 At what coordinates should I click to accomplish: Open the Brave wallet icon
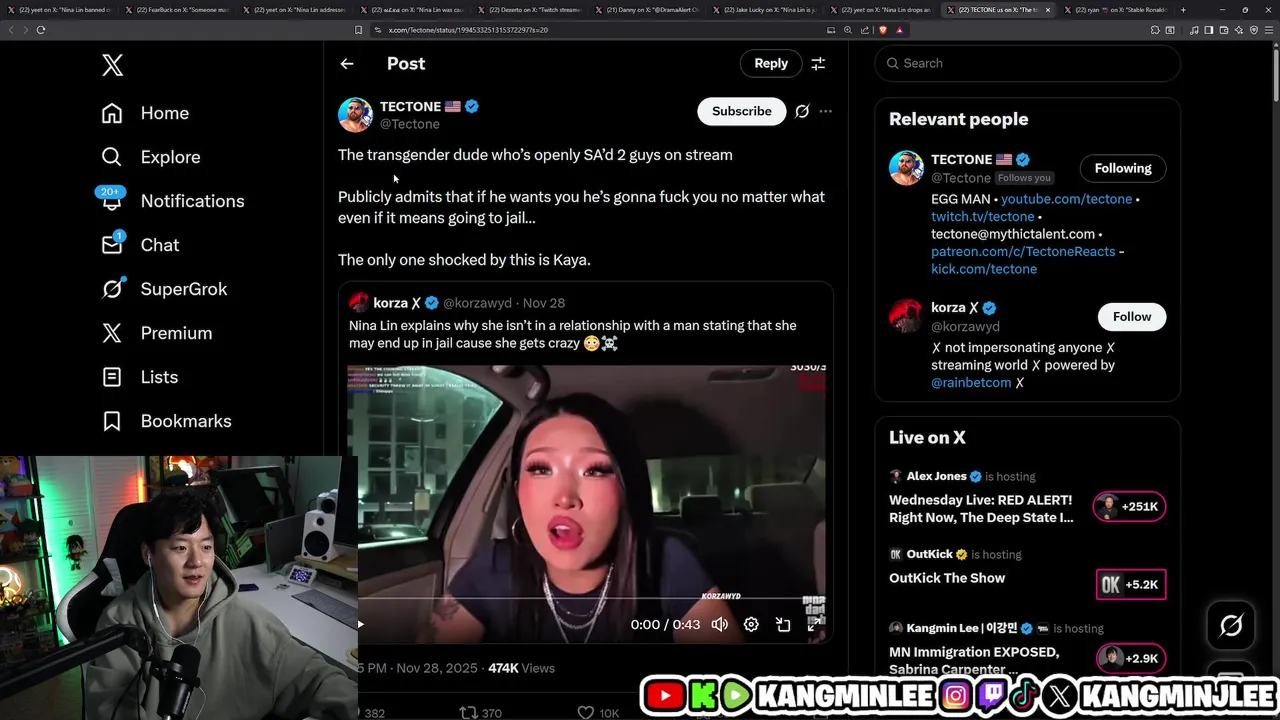[x=1226, y=30]
